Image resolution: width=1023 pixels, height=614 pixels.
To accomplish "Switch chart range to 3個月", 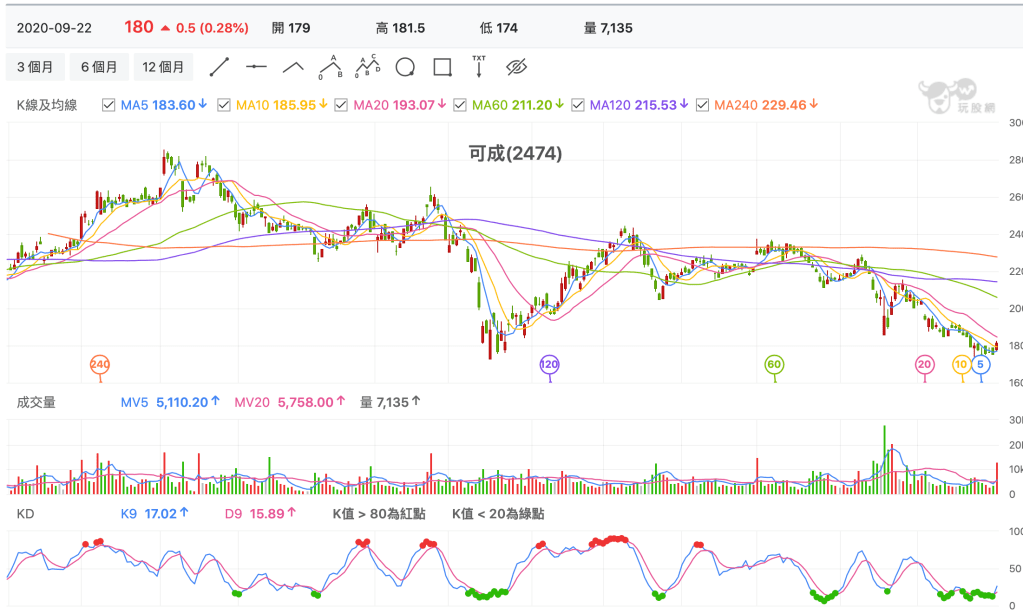I will (35, 67).
